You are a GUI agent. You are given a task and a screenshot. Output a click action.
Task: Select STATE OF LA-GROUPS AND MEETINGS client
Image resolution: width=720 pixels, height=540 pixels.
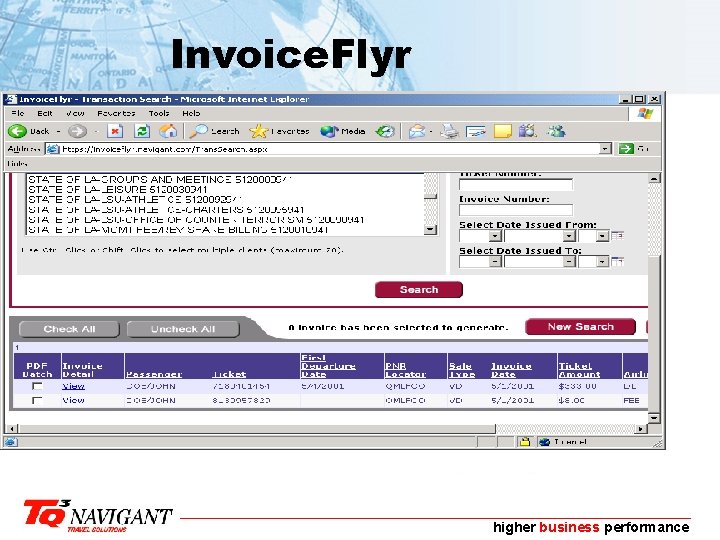coord(160,180)
